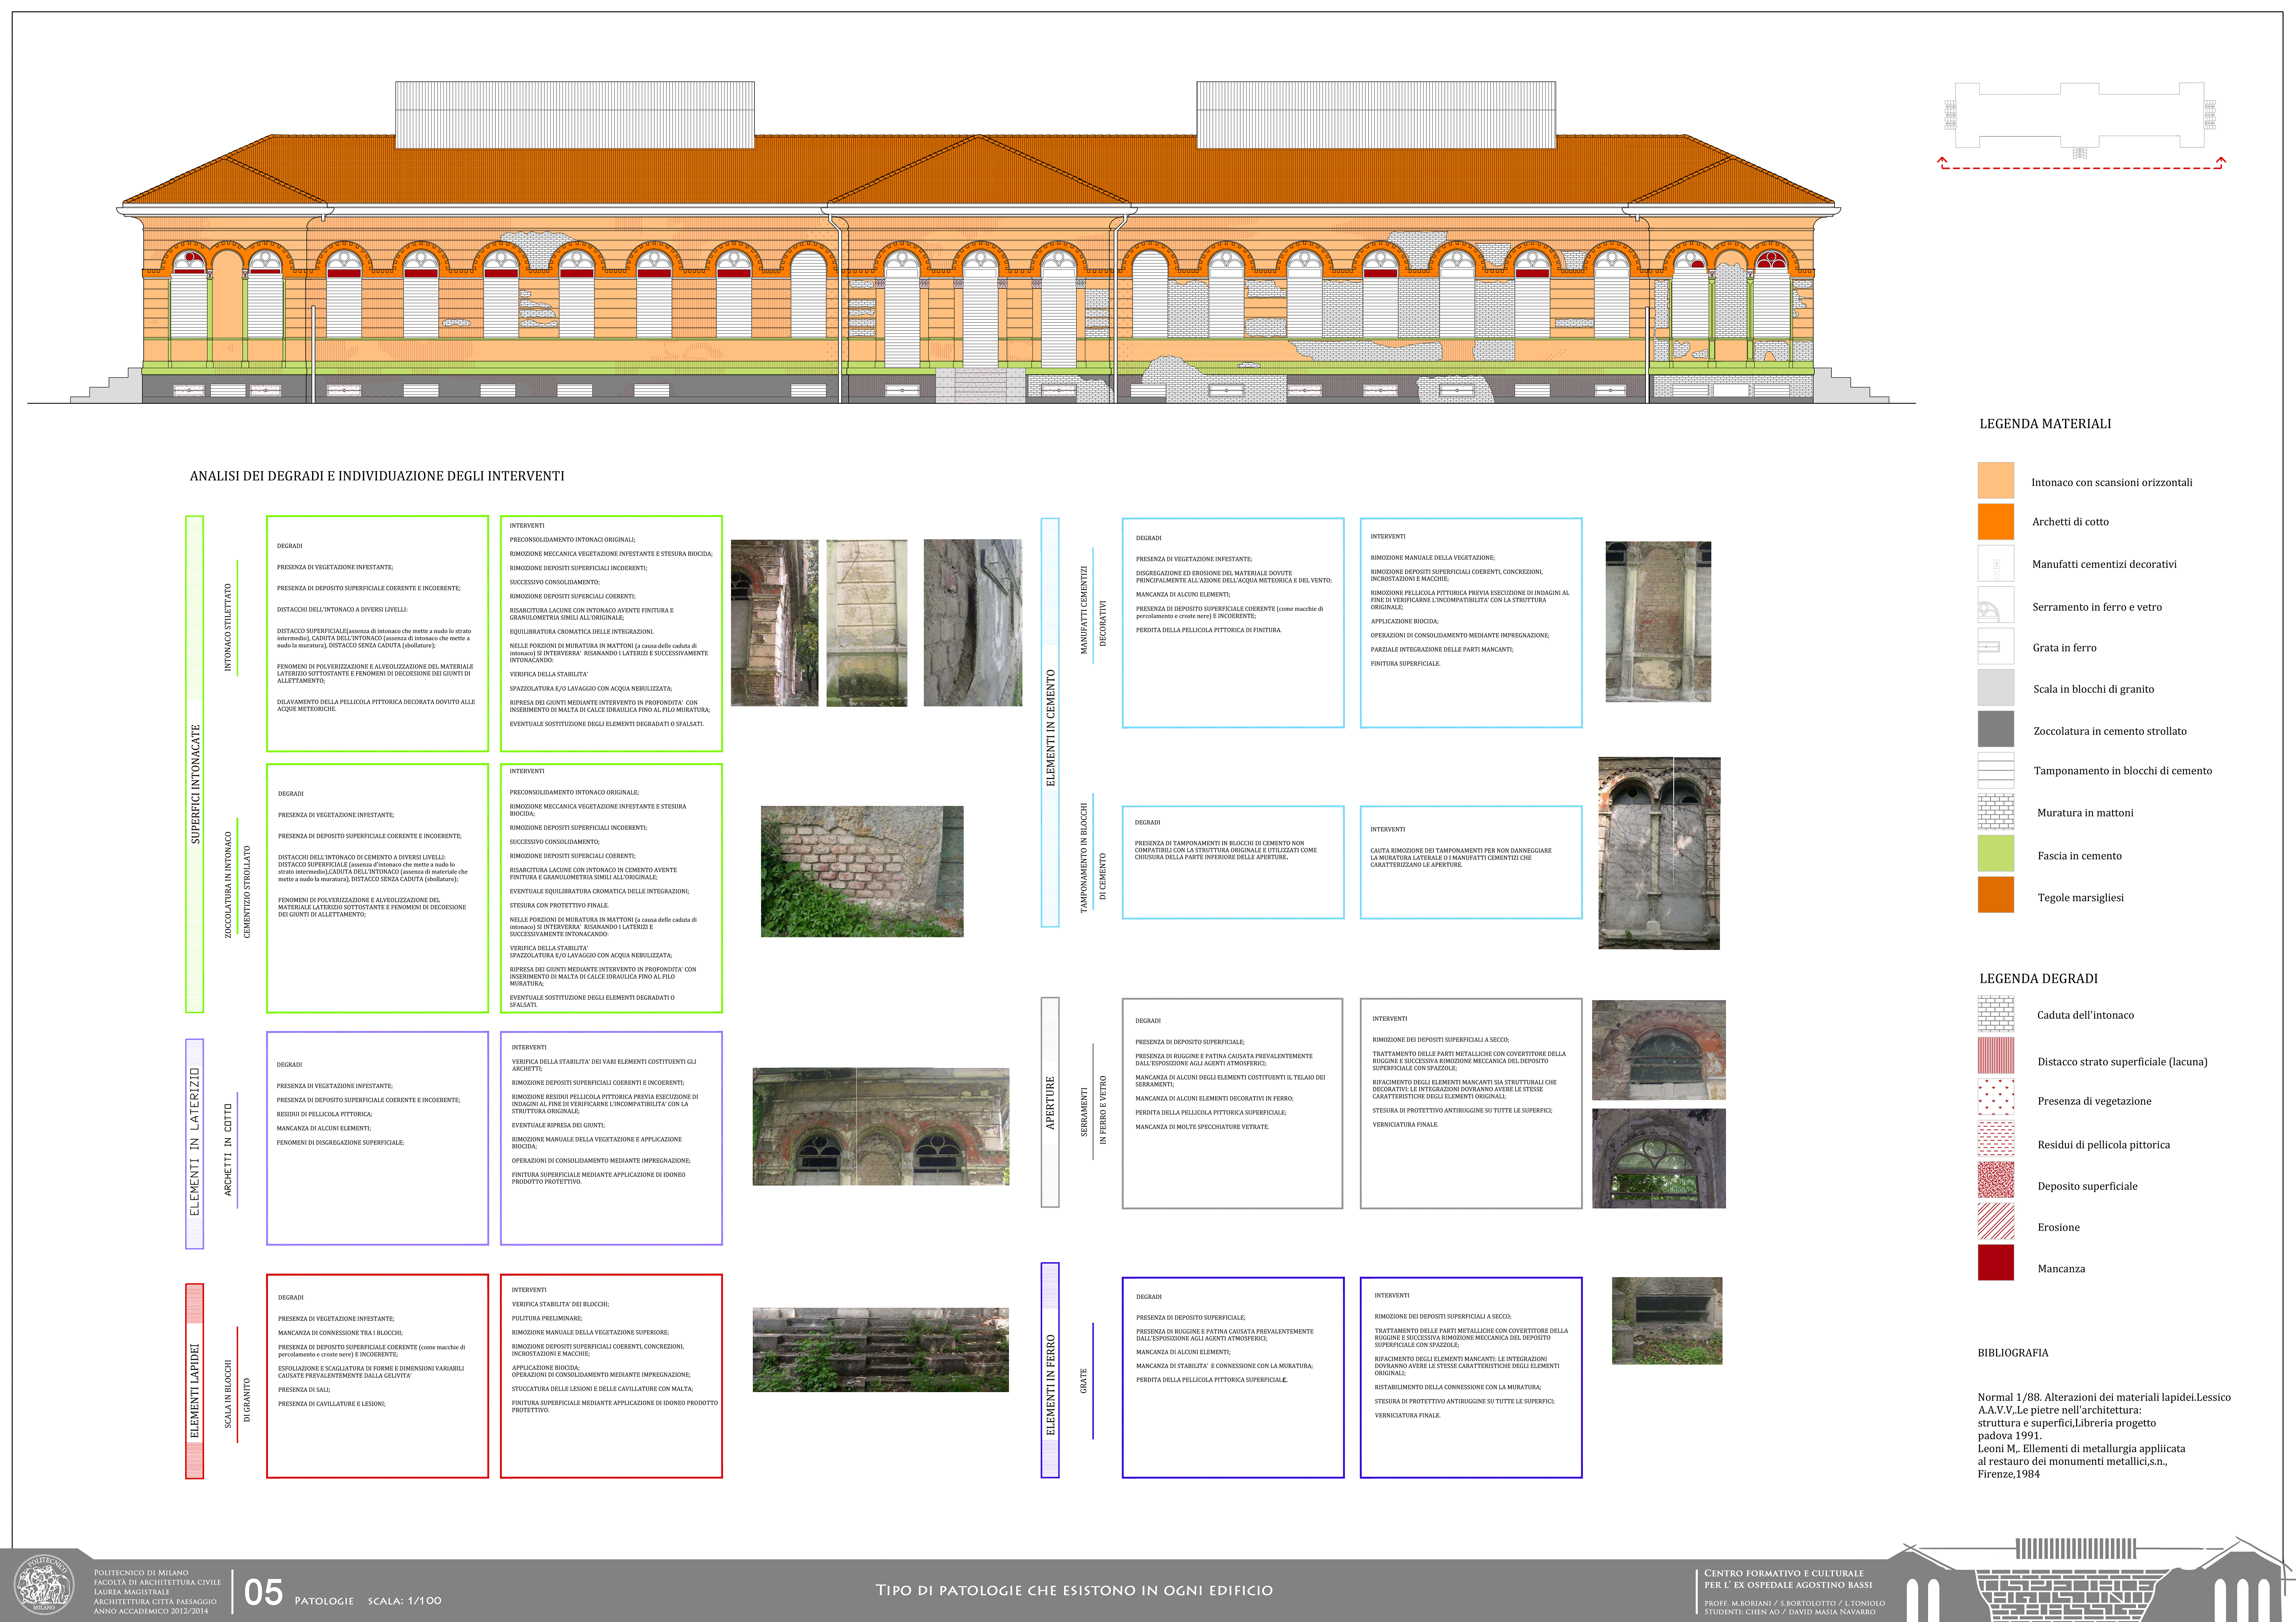Image resolution: width=2296 pixels, height=1622 pixels.
Task: Open the overgrown granite steps photo
Action: [881, 1350]
